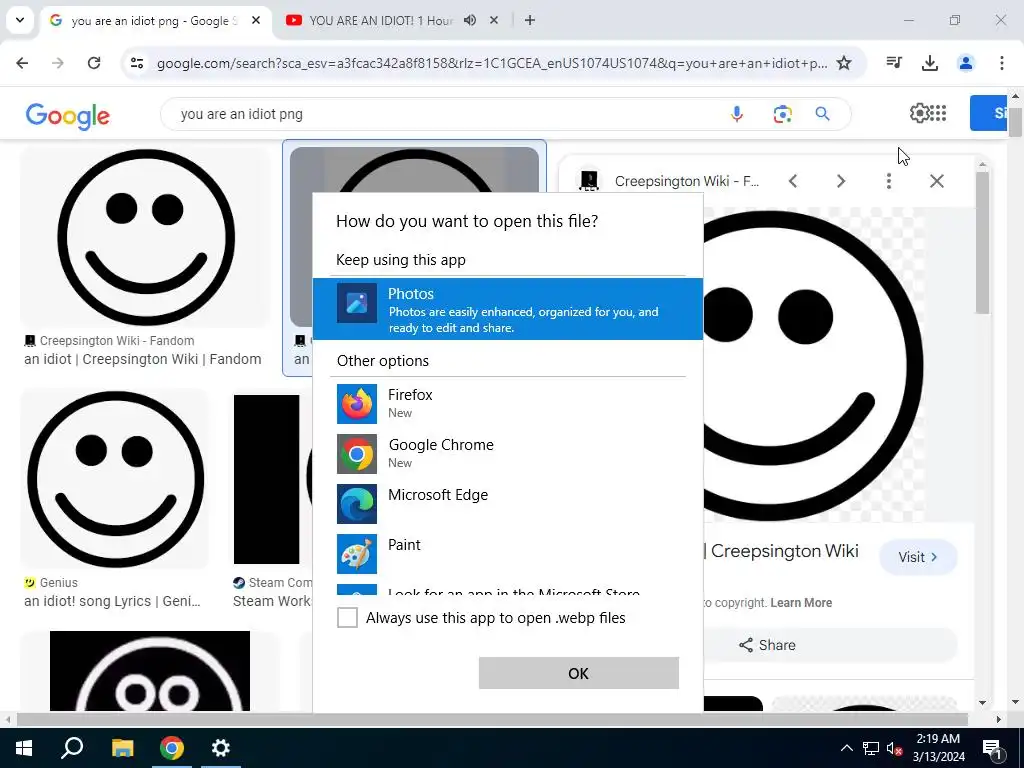
Task: Search by image with Google Lens icon
Action: click(x=782, y=114)
